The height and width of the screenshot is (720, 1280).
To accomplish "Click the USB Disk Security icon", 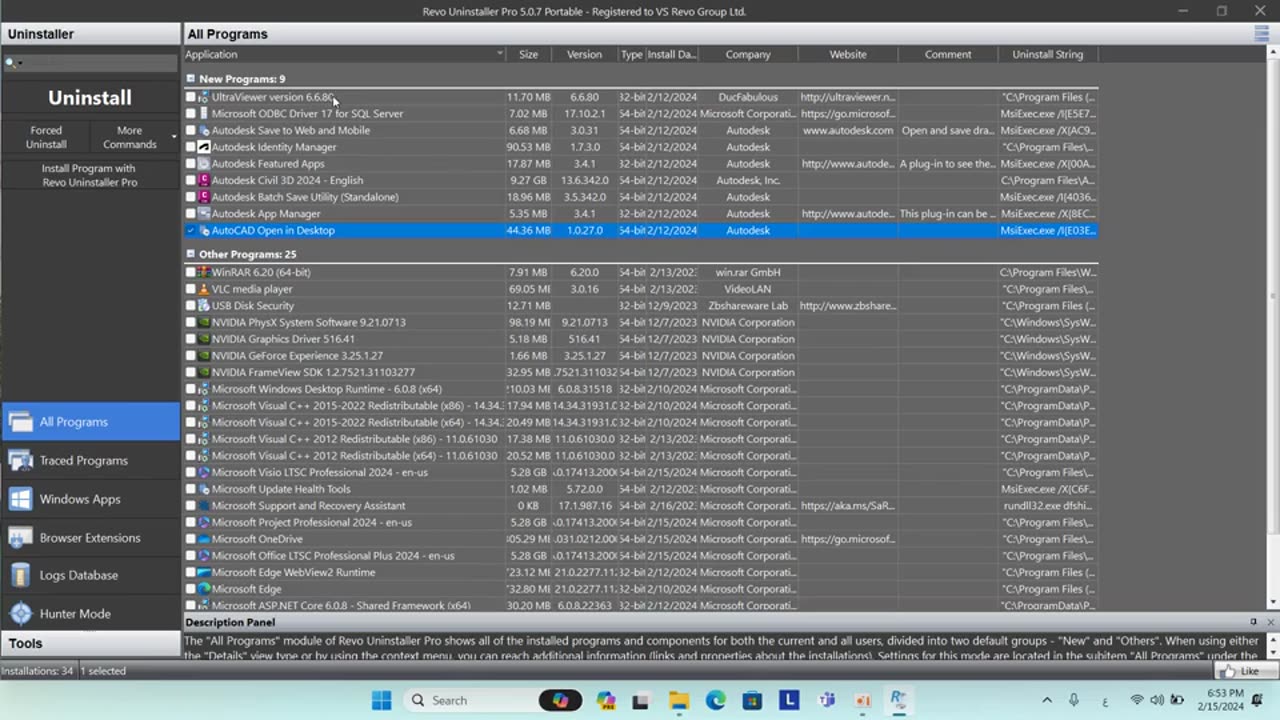I will point(204,306).
